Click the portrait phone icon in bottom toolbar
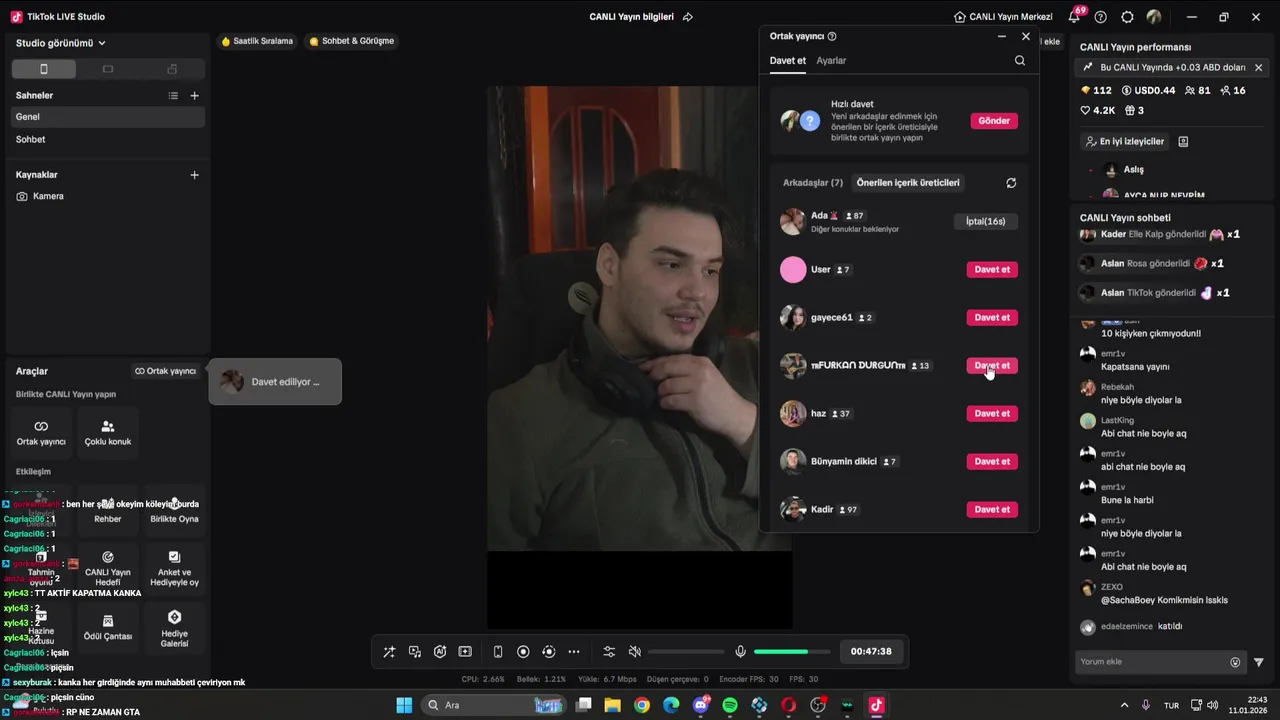1280x720 pixels. coord(498,652)
